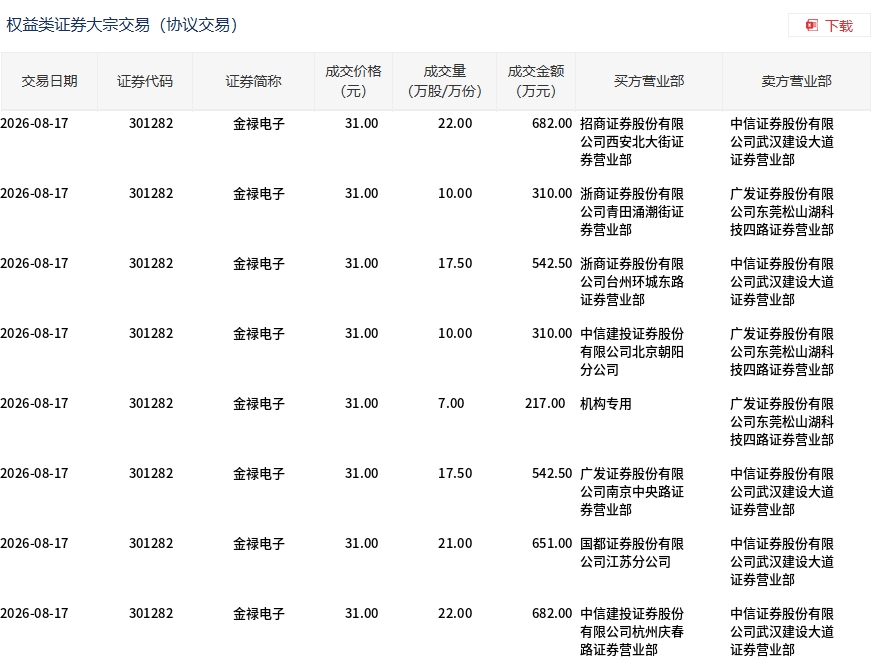This screenshot has height=672, width=872.
Task: Select the 成交量(万股/万份) column header
Action: point(444,81)
